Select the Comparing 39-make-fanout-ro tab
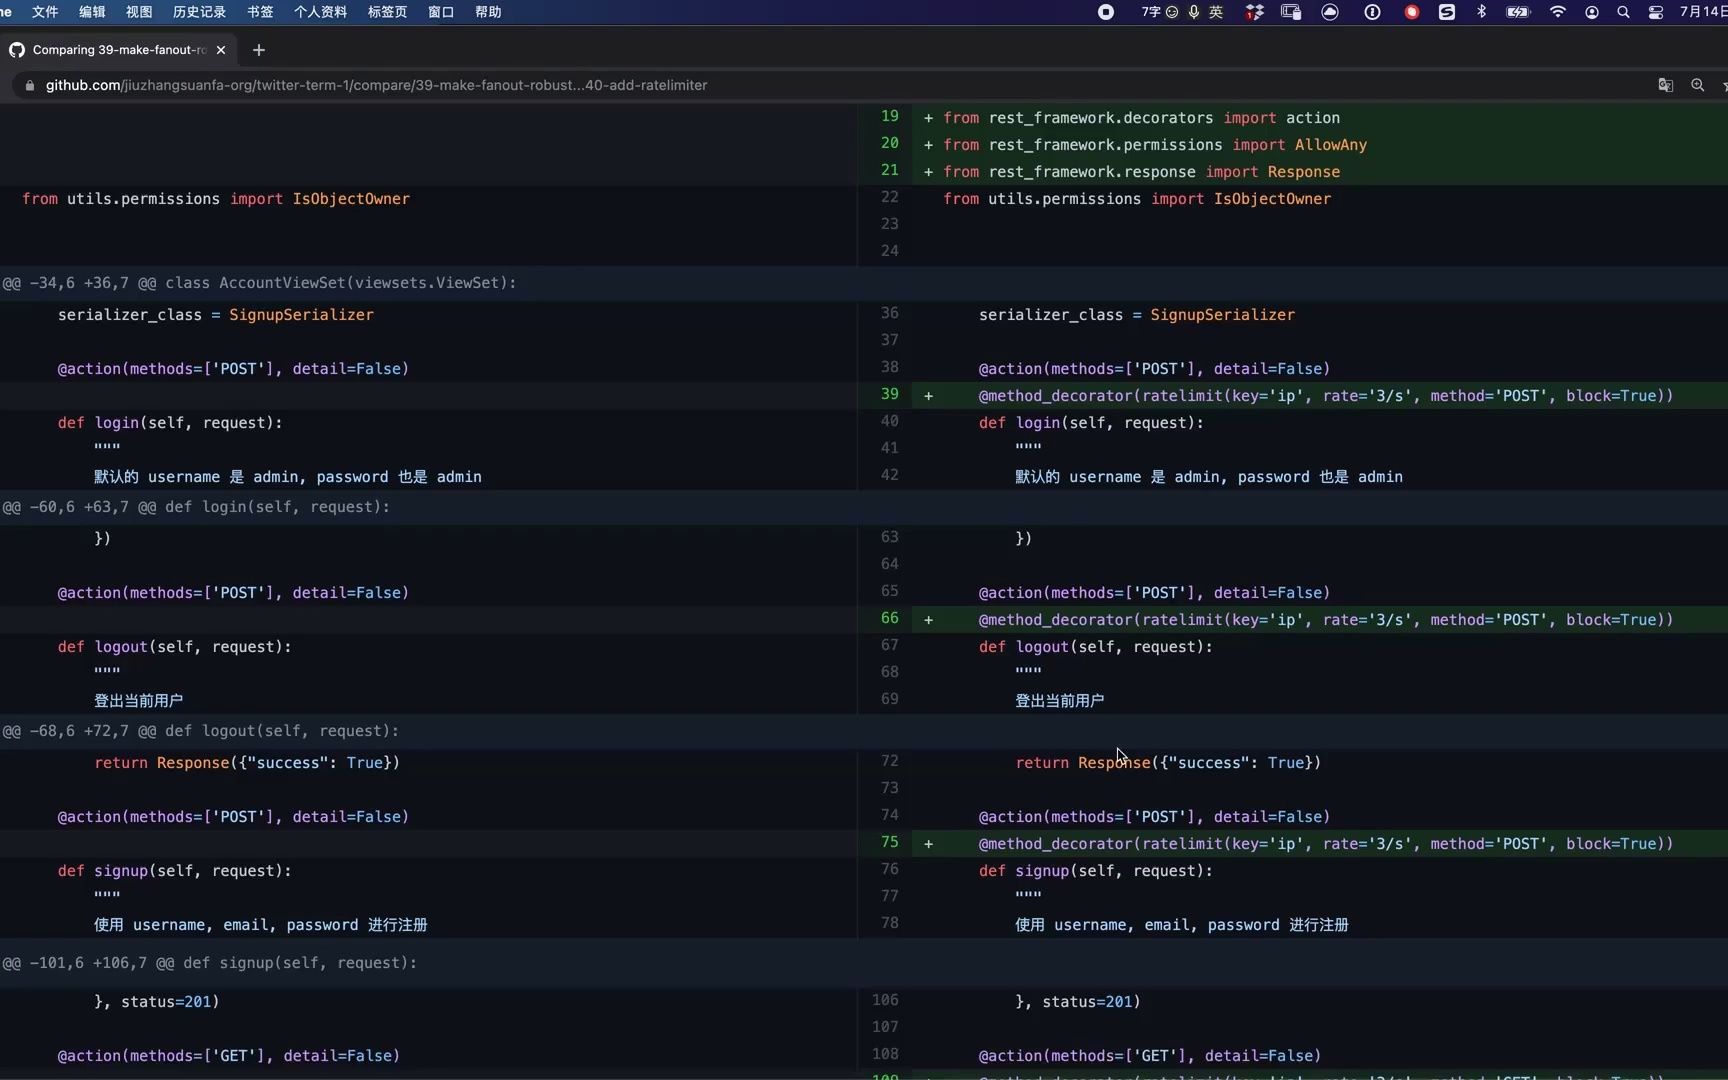The width and height of the screenshot is (1728, 1080). (120, 50)
